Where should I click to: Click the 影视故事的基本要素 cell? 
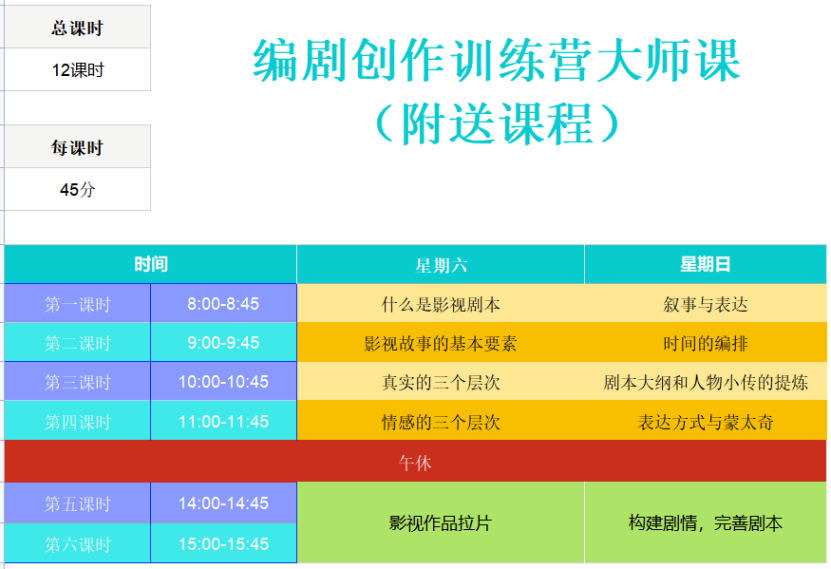[440, 343]
